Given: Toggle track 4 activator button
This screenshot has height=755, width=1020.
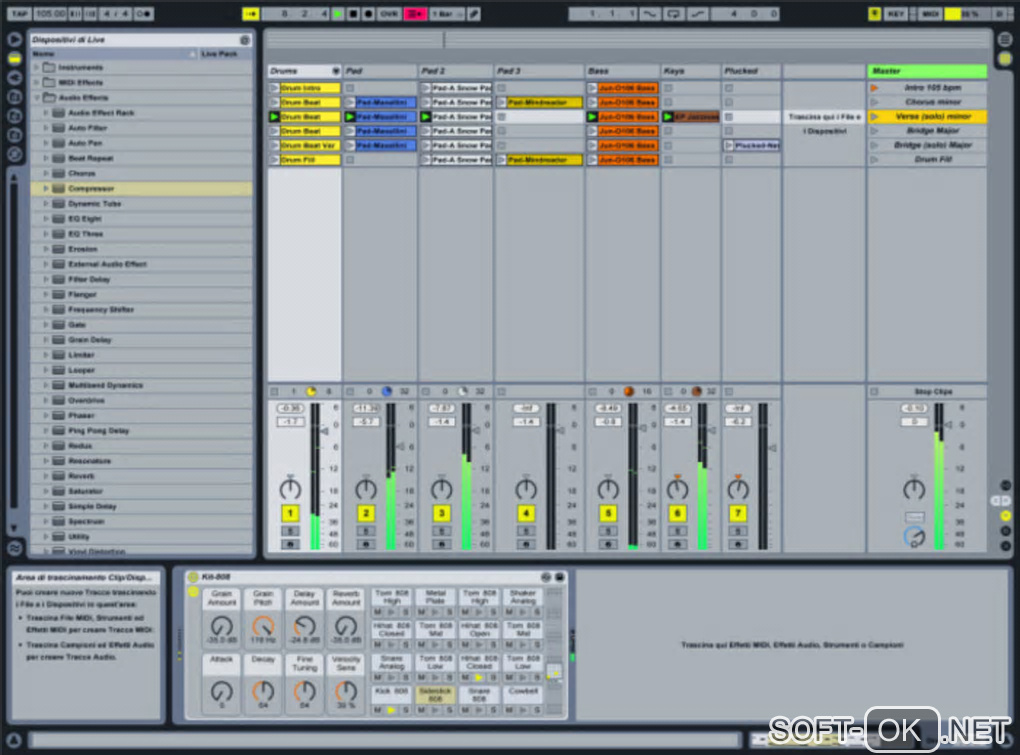Looking at the screenshot, I should [526, 513].
